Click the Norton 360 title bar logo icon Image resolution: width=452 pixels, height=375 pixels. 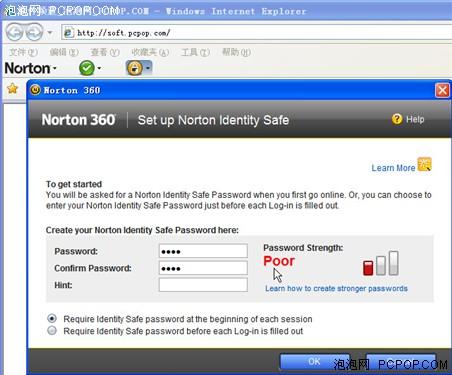click(35, 90)
